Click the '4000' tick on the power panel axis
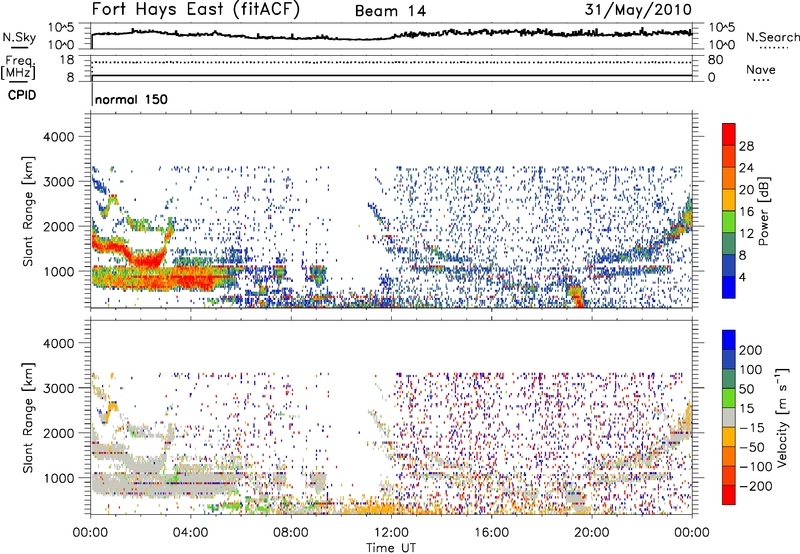 (x=58, y=137)
